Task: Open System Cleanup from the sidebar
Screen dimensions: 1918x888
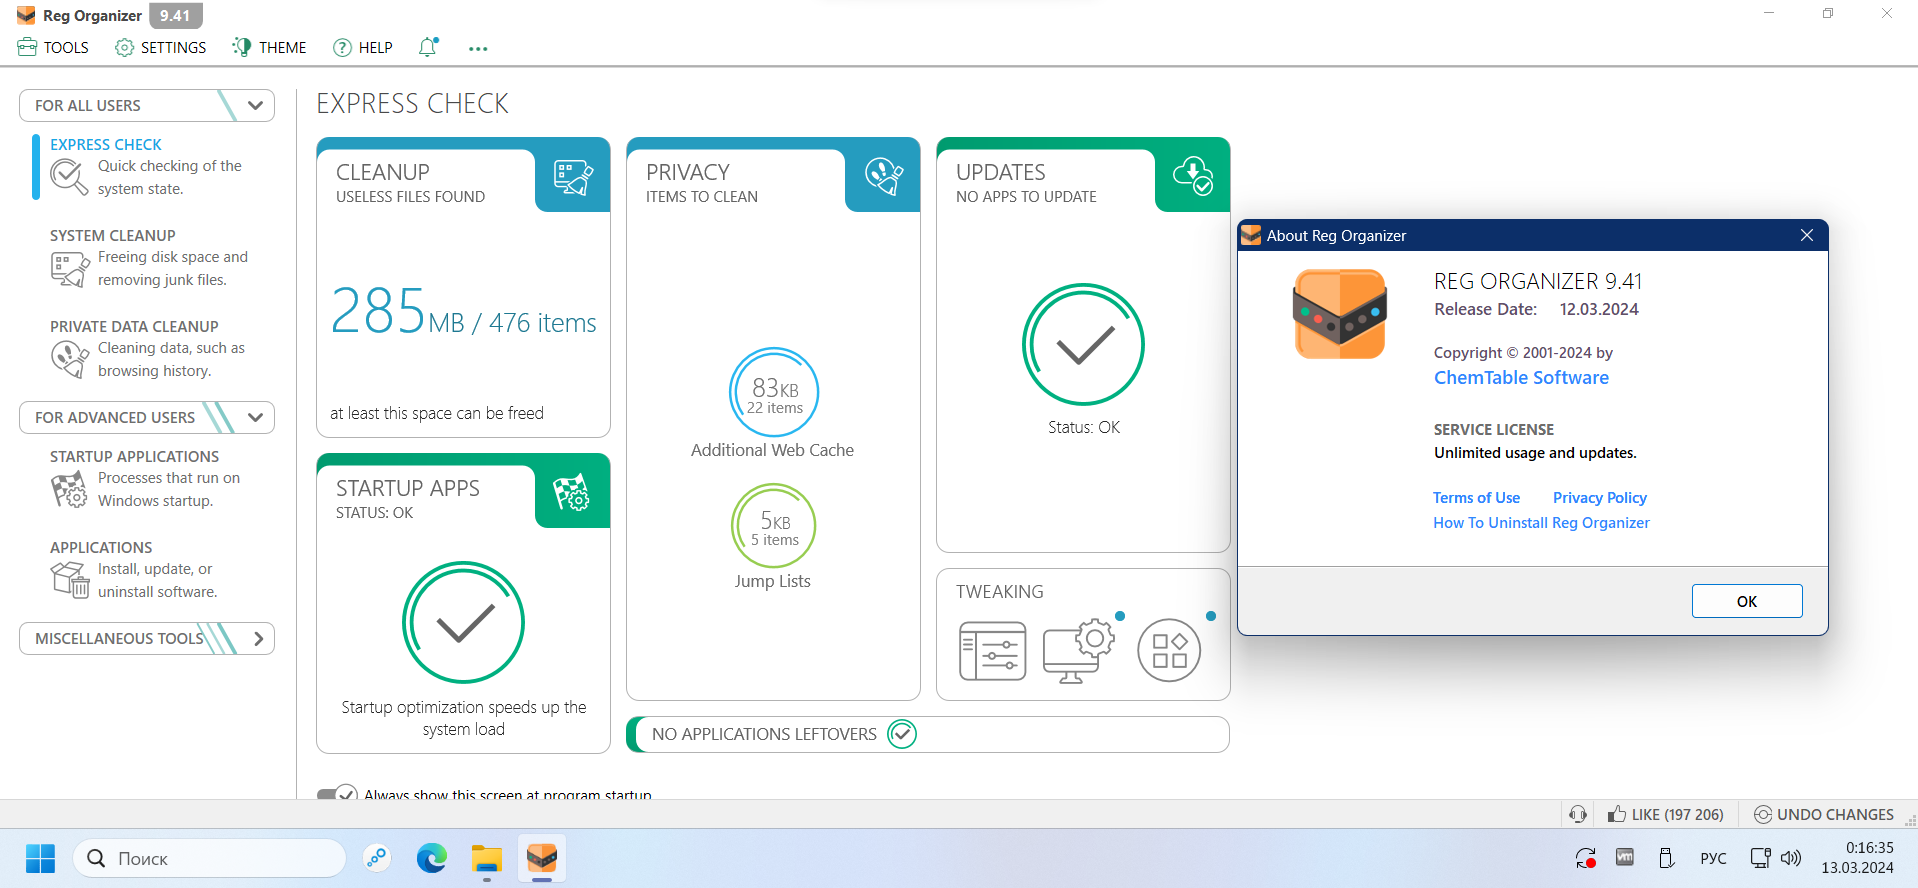Action: click(x=150, y=258)
